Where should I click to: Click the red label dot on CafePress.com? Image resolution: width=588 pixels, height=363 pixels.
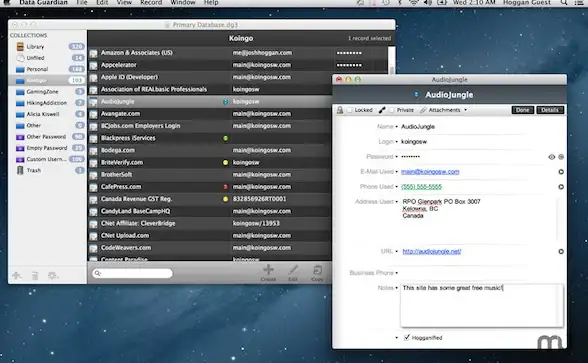coord(225,187)
